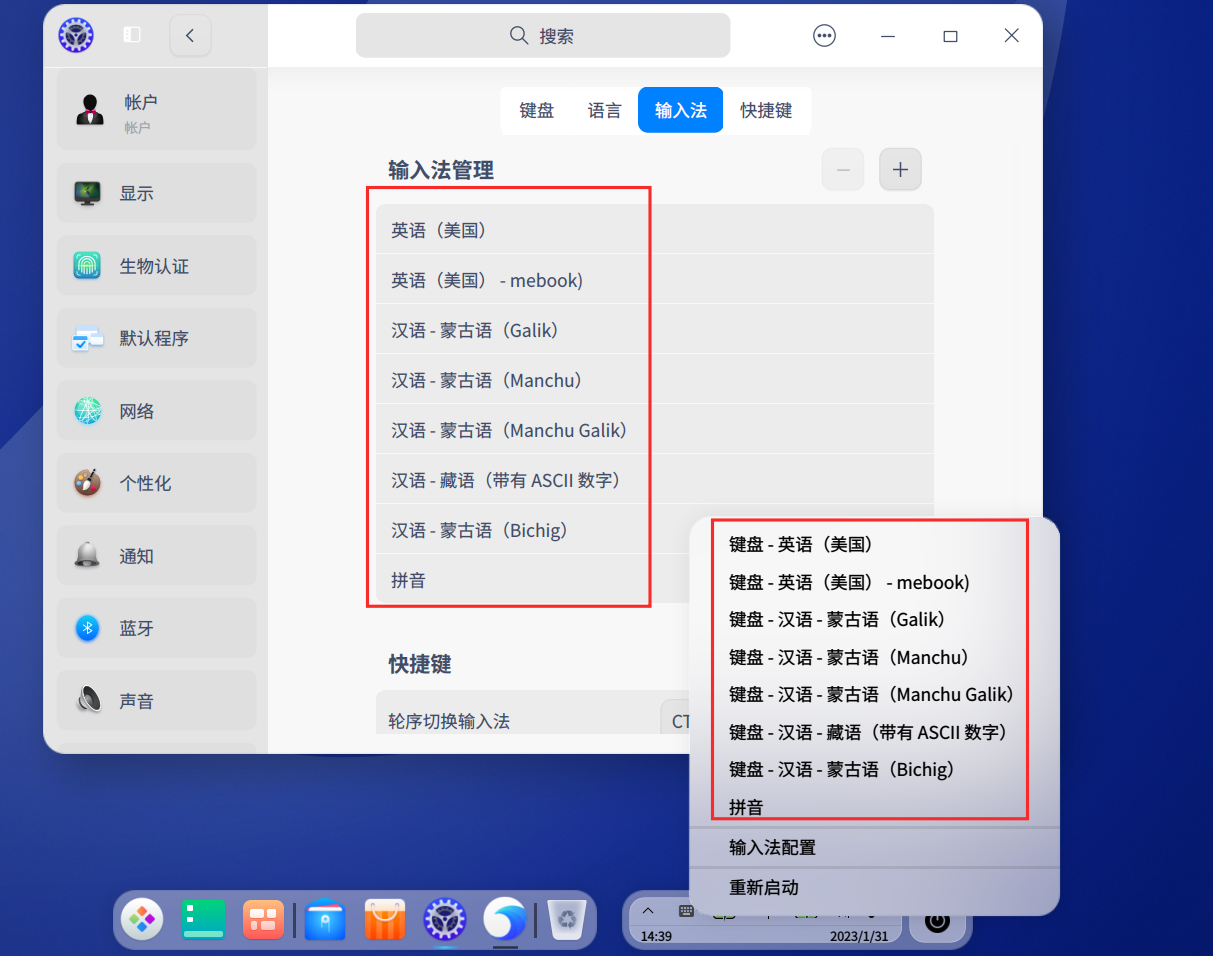This screenshot has height=956, width=1213.
Task: Click the + button to add input method
Action: coord(899,169)
